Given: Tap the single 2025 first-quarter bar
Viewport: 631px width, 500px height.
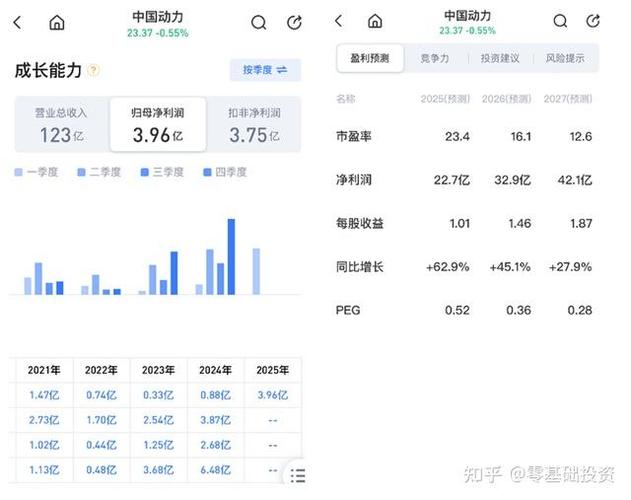Looking at the screenshot, I should (x=256, y=271).
